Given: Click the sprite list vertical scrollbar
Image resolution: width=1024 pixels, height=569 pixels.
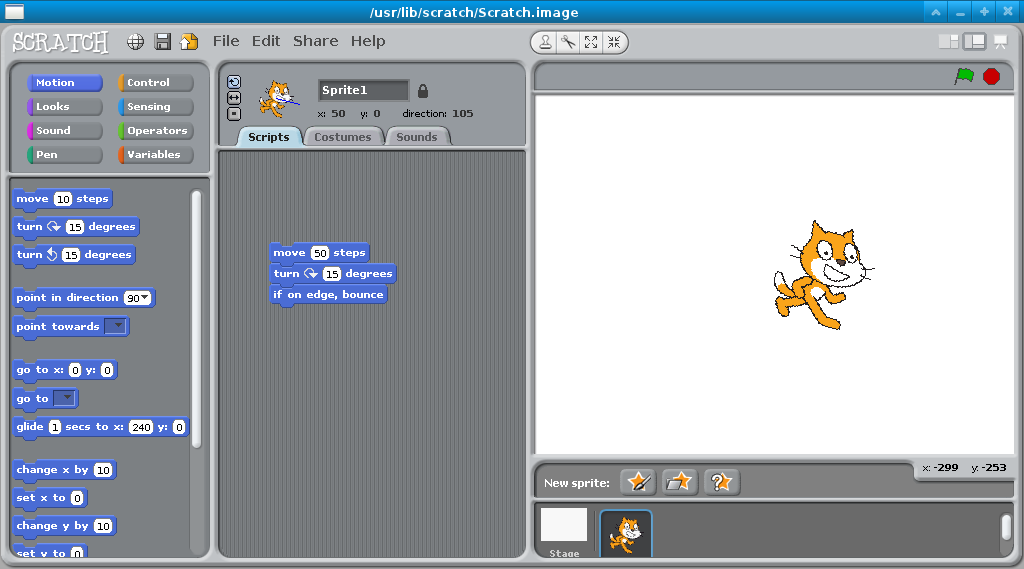Looking at the screenshot, I should (x=1006, y=528).
